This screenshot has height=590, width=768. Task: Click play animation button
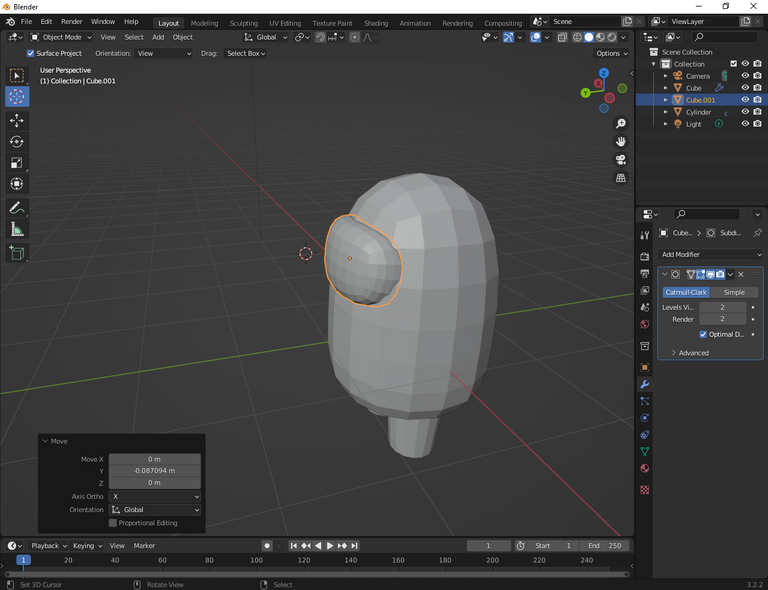pyautogui.click(x=330, y=545)
